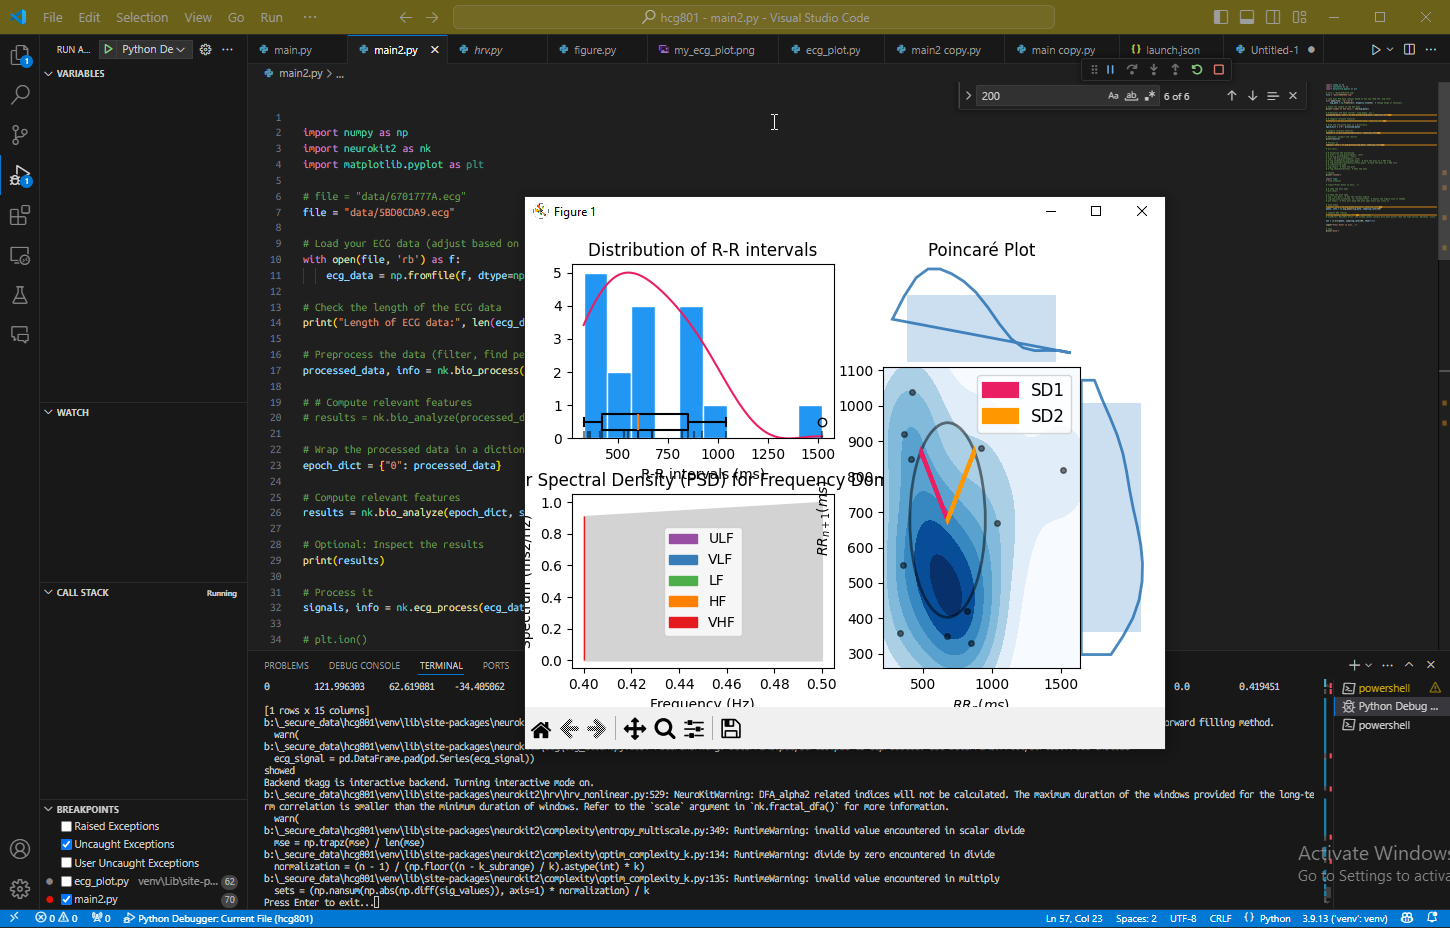Stop debugging with the red square
The width and height of the screenshot is (1450, 928).
coord(1218,70)
